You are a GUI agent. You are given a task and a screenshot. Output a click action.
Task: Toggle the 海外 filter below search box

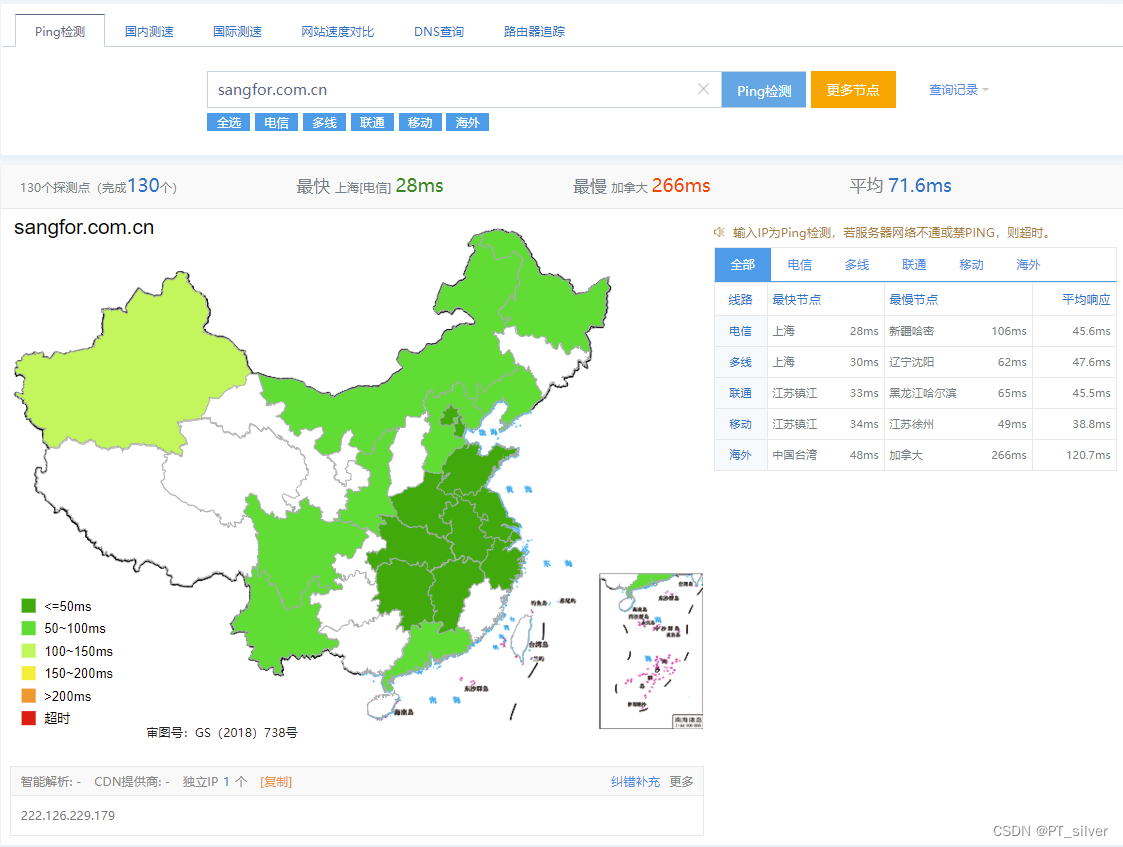click(x=468, y=122)
